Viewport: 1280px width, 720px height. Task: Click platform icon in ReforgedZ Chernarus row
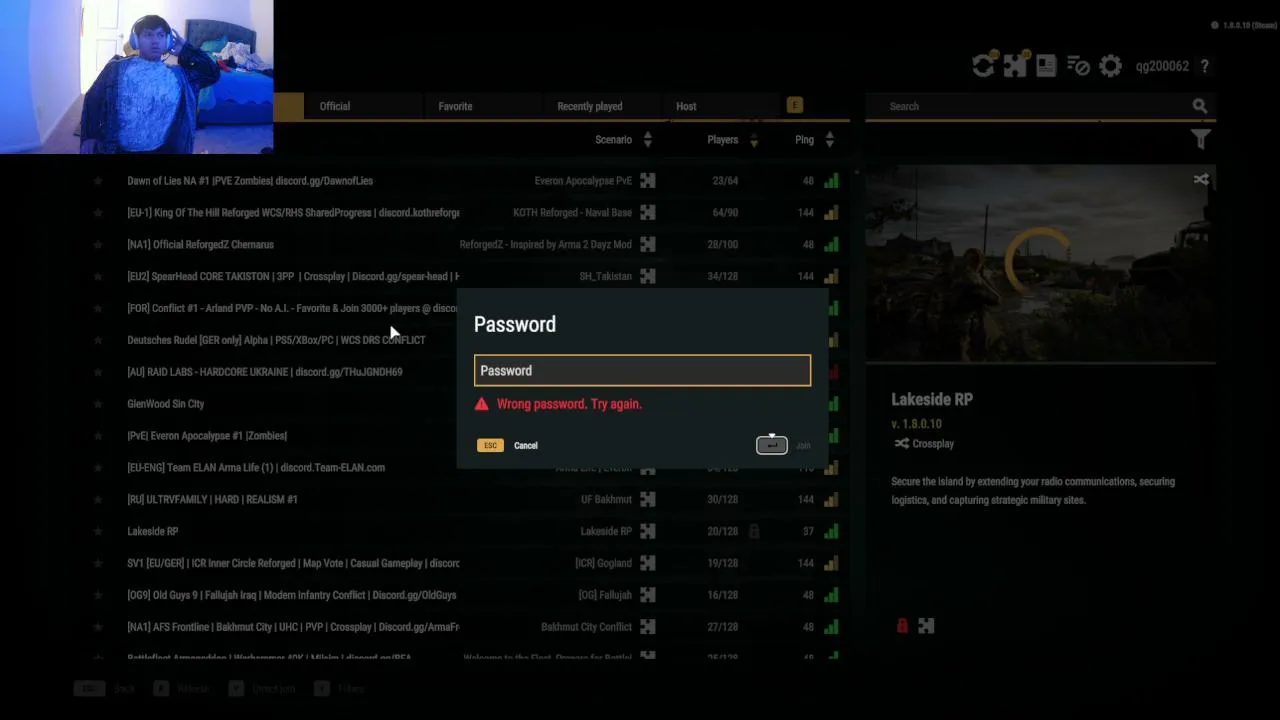648,244
